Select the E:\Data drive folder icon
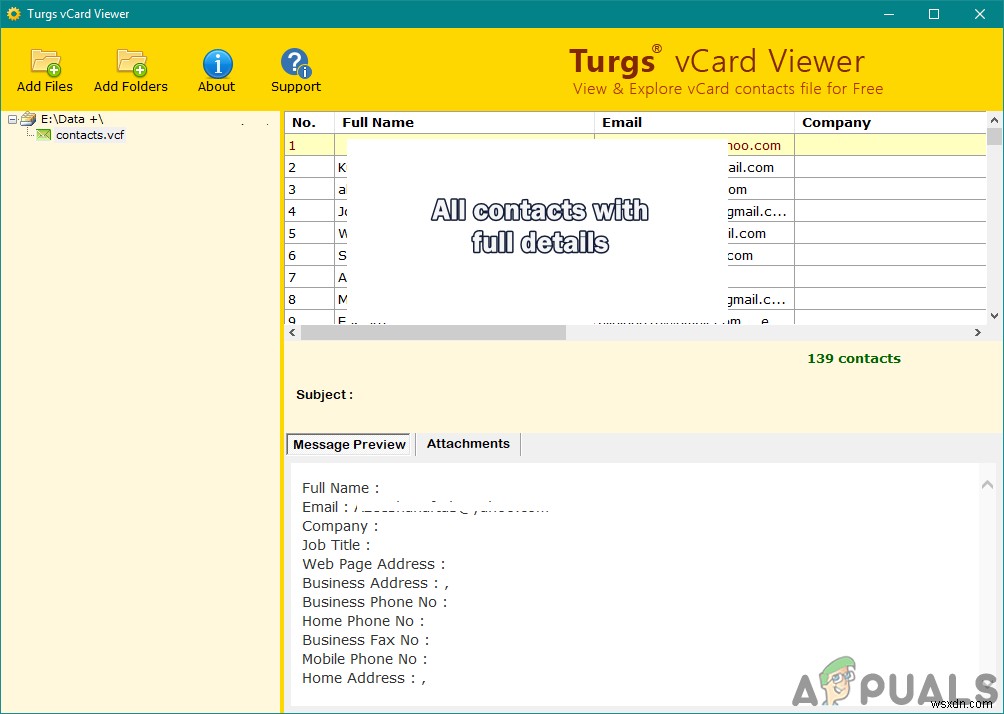This screenshot has height=714, width=1004. coord(28,119)
